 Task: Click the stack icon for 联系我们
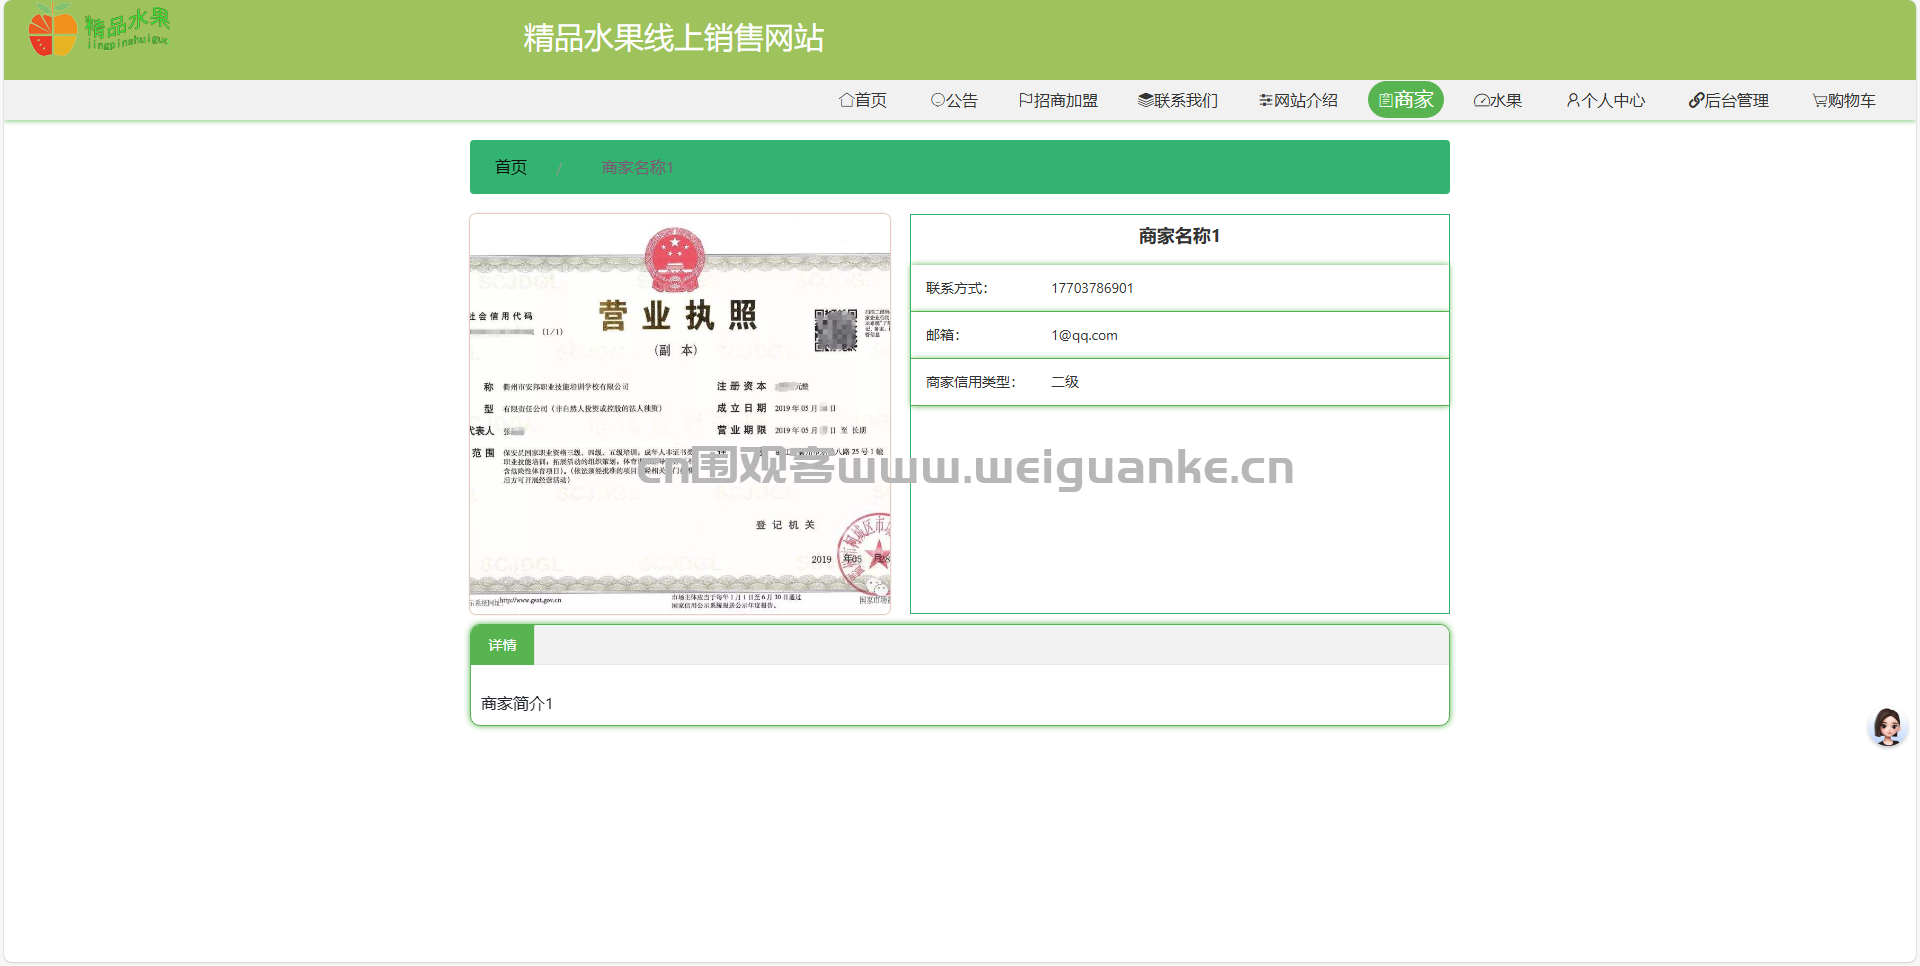(x=1145, y=100)
